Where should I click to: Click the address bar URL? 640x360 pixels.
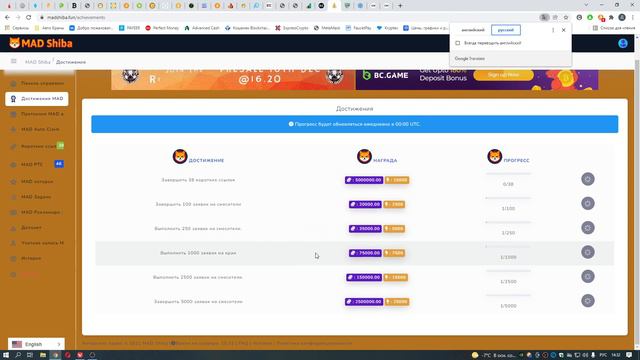pyautogui.click(x=76, y=18)
